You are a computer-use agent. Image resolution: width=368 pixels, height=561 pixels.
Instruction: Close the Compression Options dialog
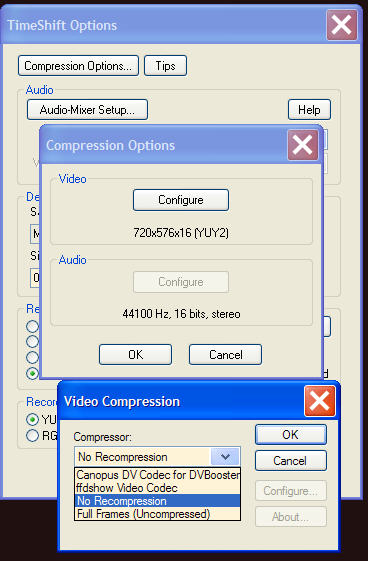click(303, 145)
